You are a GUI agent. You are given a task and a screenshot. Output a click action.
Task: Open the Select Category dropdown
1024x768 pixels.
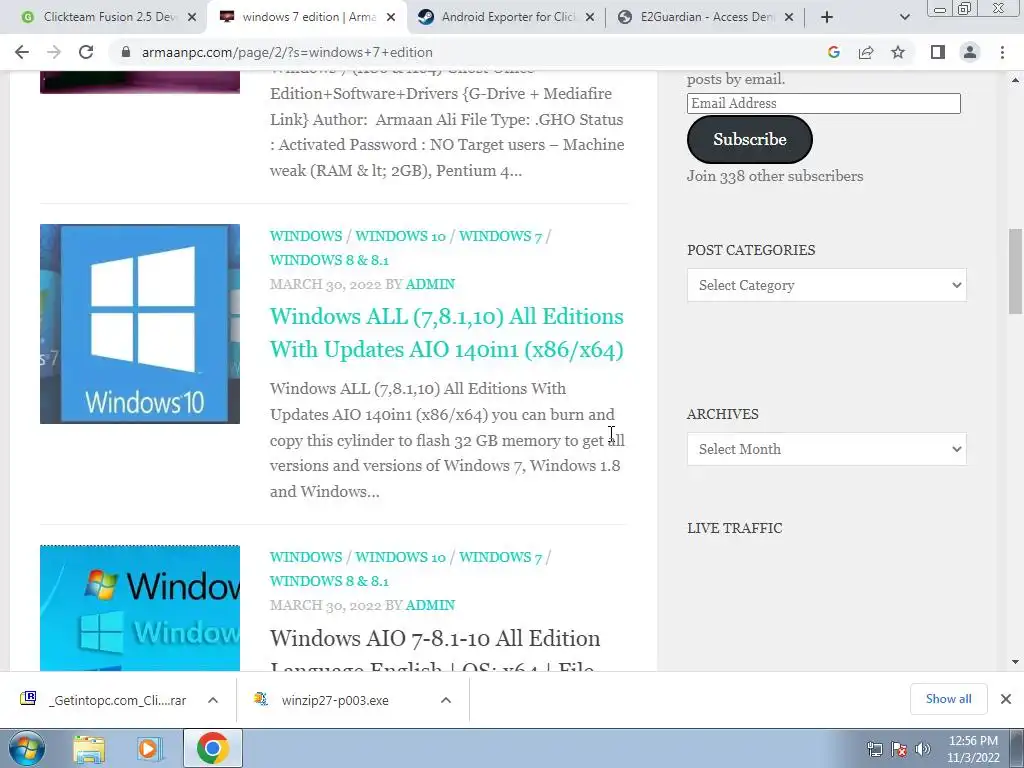[826, 285]
